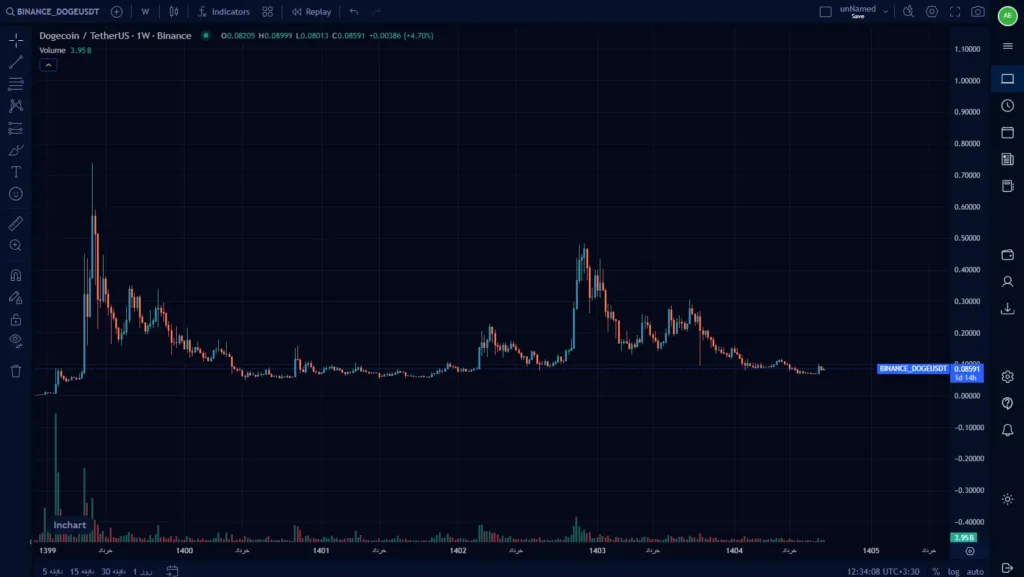Select the 1-day timeframe shortcut
Viewport: 1024px width, 577px height.
tap(142, 571)
